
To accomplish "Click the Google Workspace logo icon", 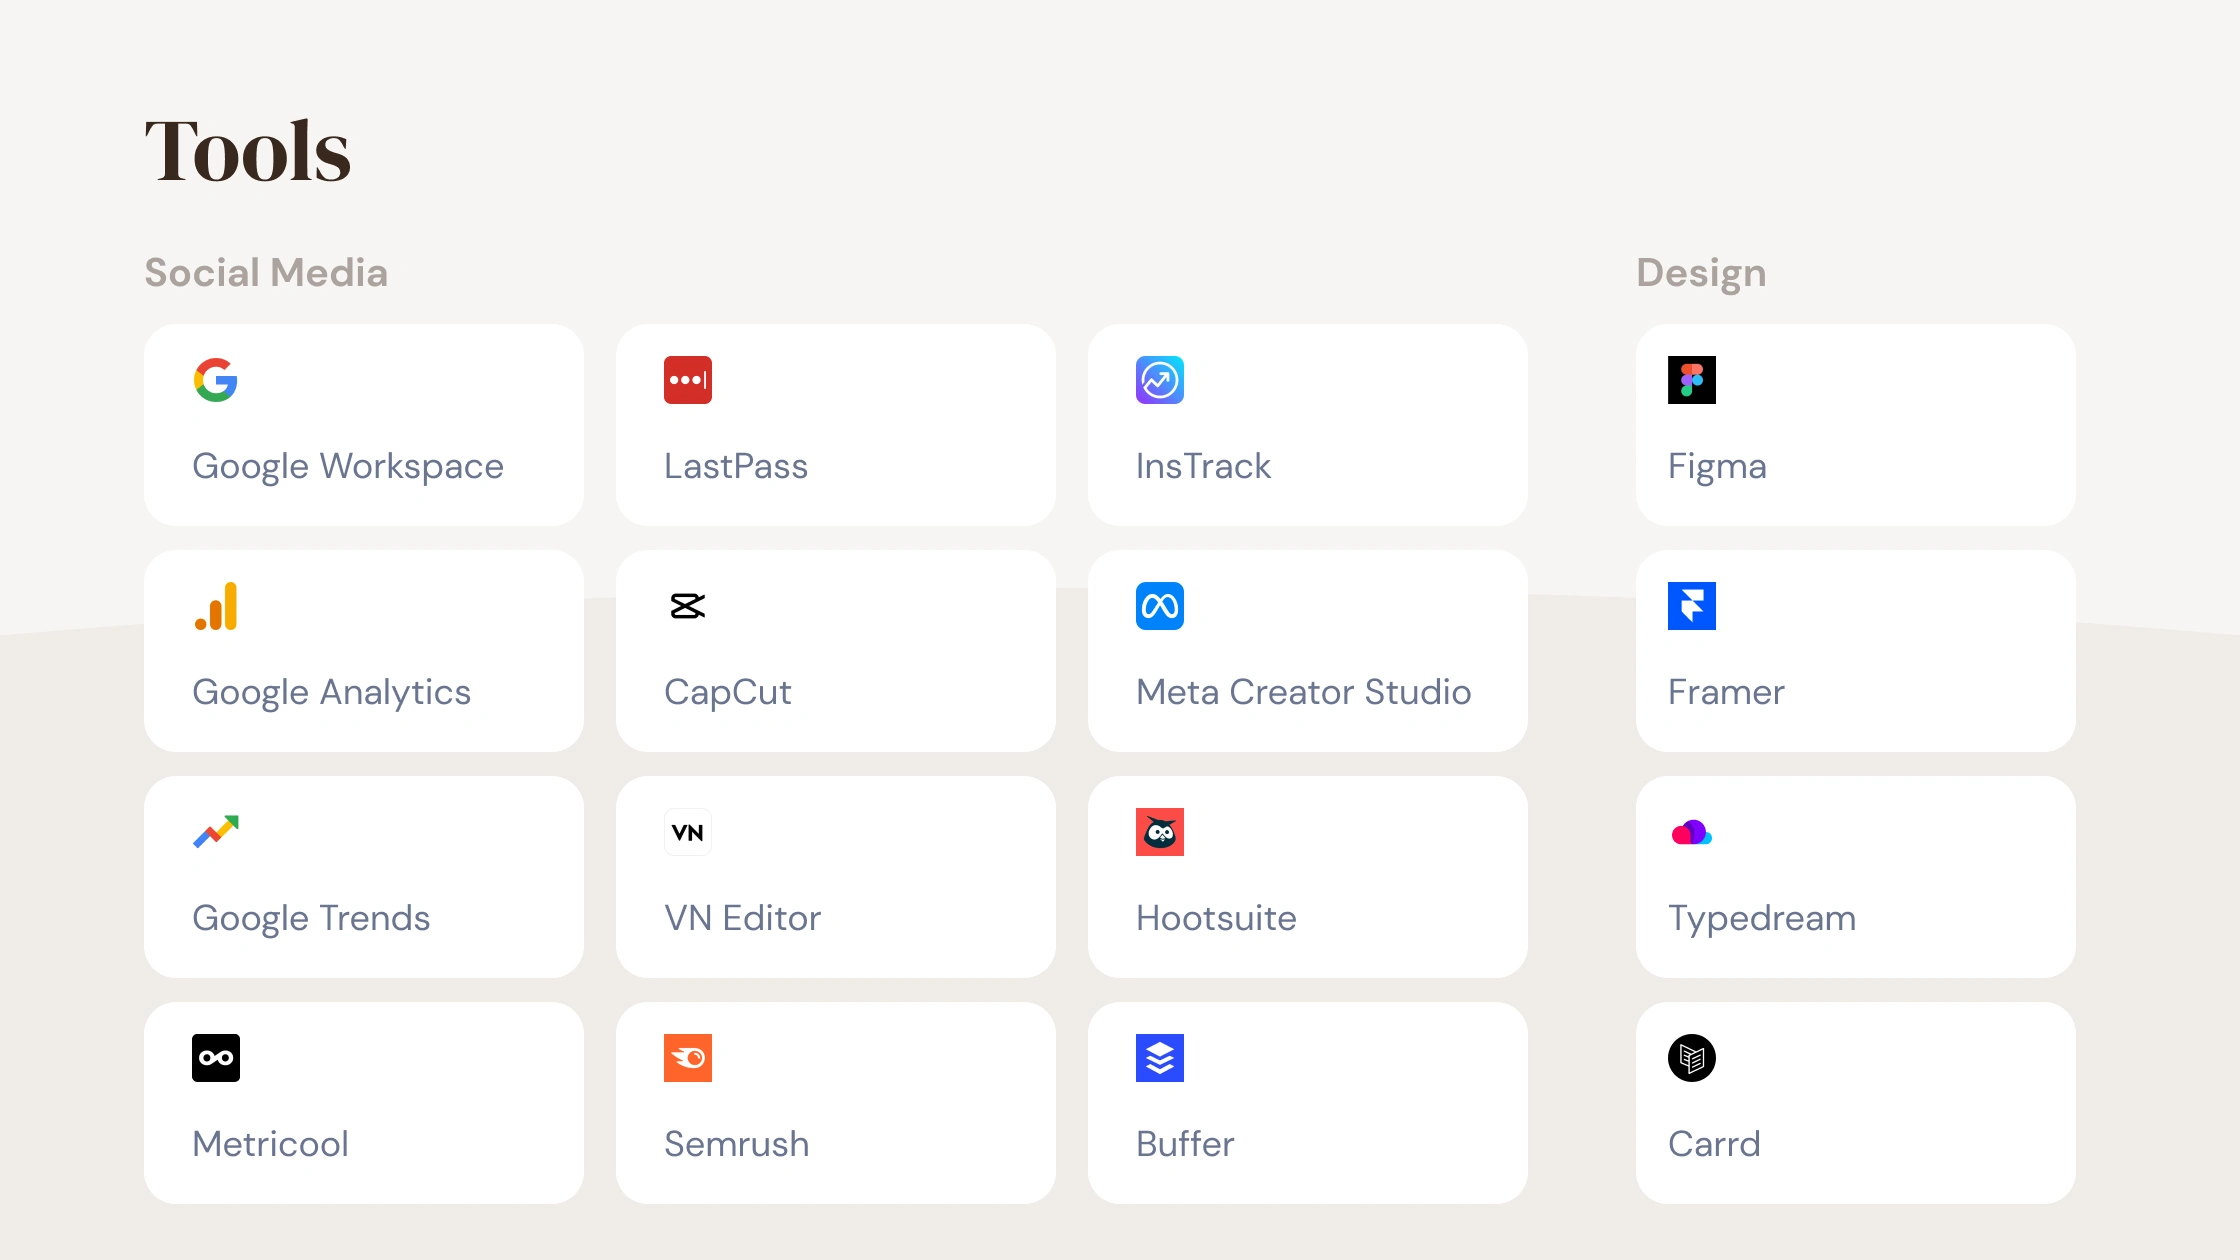I will click(x=216, y=380).
